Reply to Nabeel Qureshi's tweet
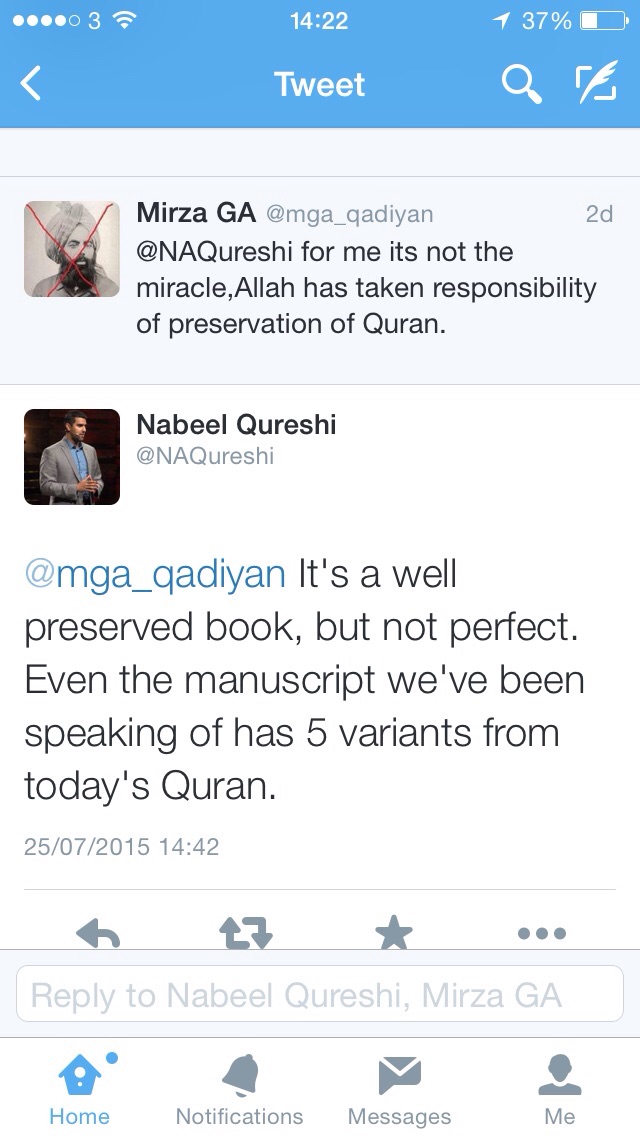This screenshot has height=1136, width=640. click(x=98, y=935)
